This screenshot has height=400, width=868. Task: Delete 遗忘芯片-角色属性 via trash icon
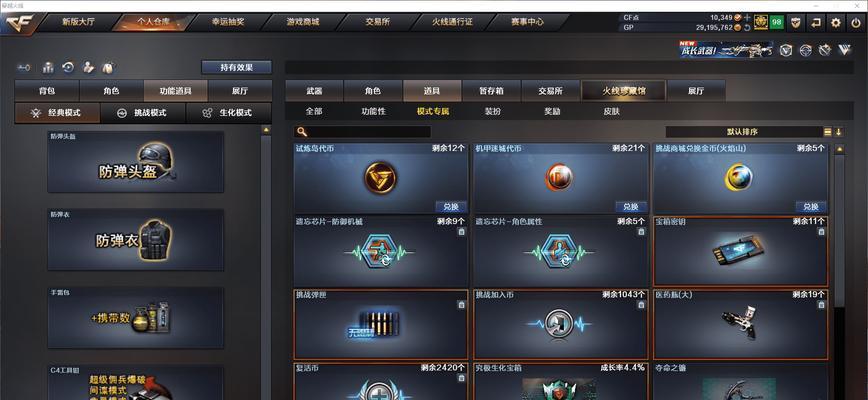(641, 232)
